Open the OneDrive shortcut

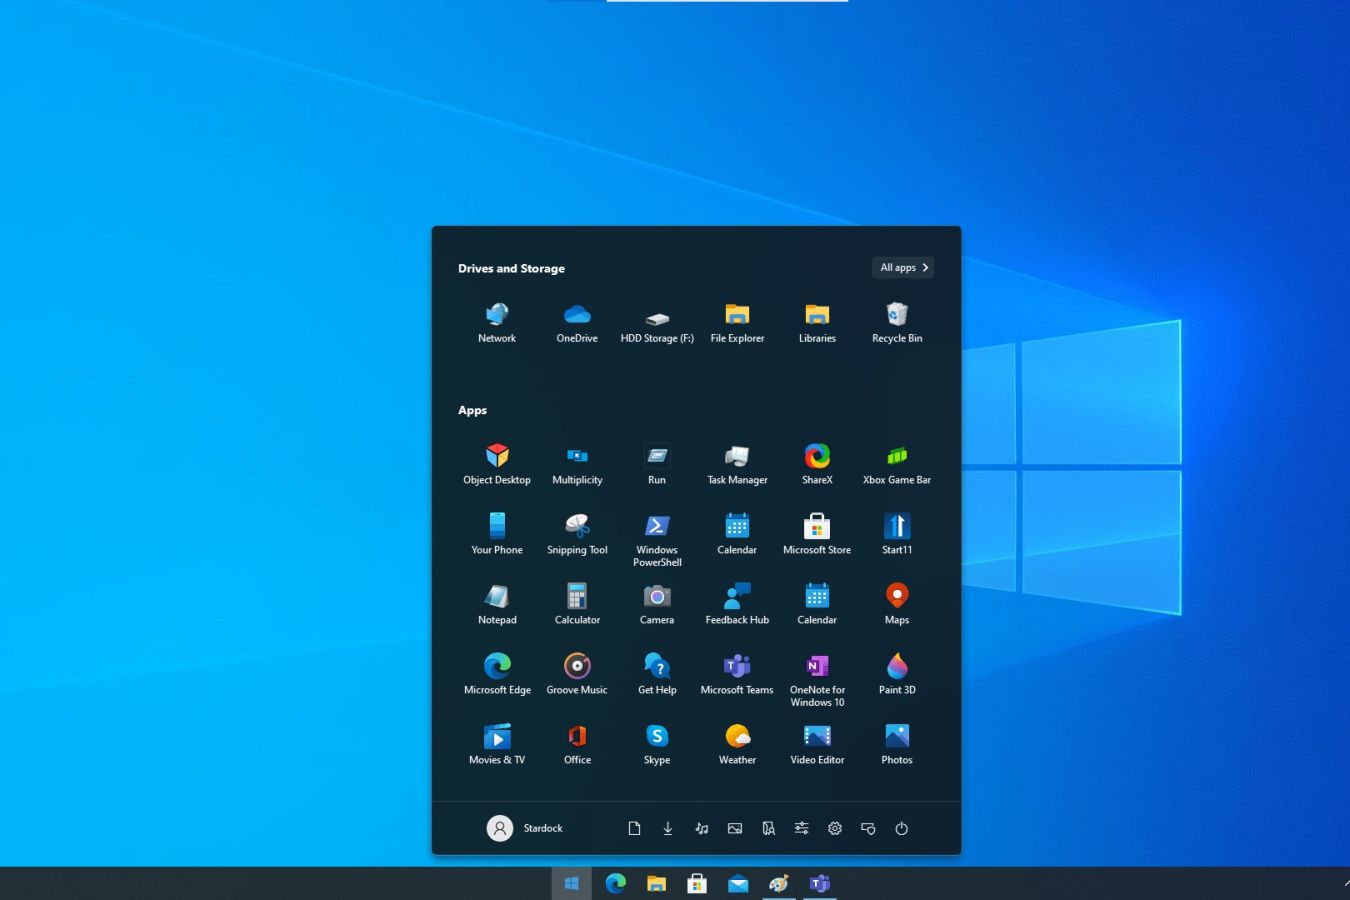point(577,323)
